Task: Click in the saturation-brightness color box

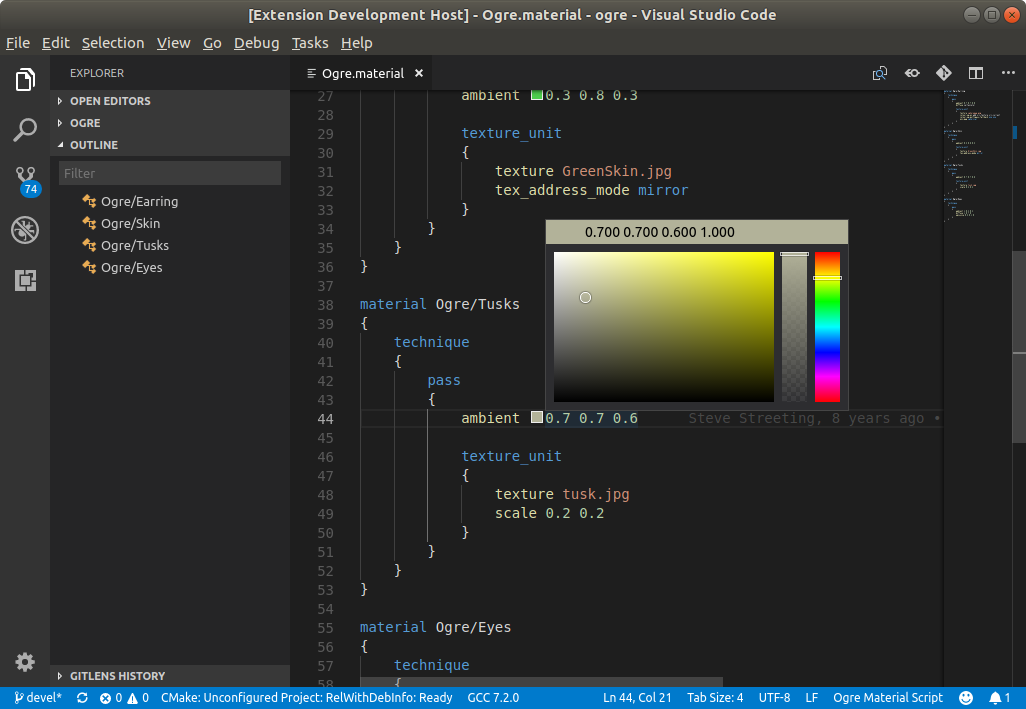Action: click(x=663, y=327)
